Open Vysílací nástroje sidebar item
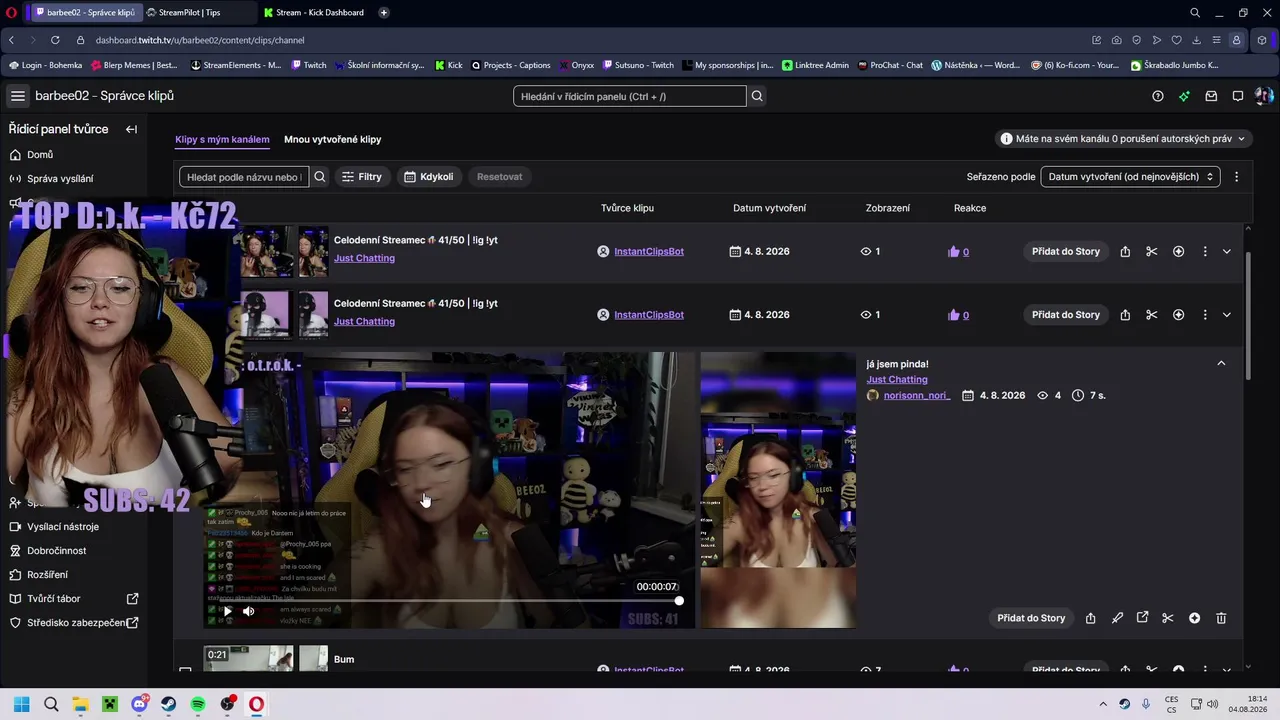Image resolution: width=1280 pixels, height=720 pixels. (x=63, y=527)
